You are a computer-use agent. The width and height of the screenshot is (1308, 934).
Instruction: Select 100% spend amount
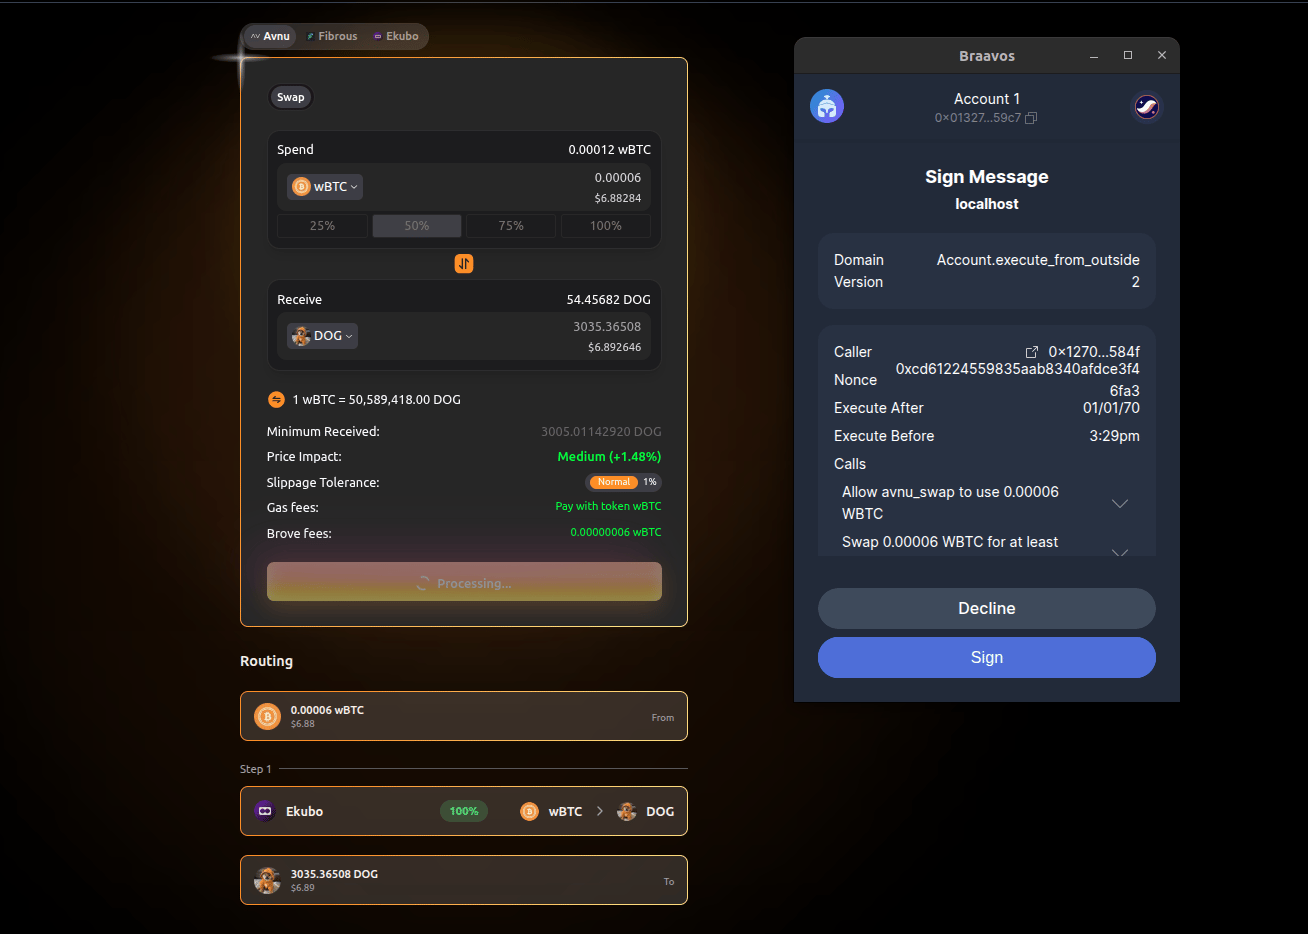(606, 226)
